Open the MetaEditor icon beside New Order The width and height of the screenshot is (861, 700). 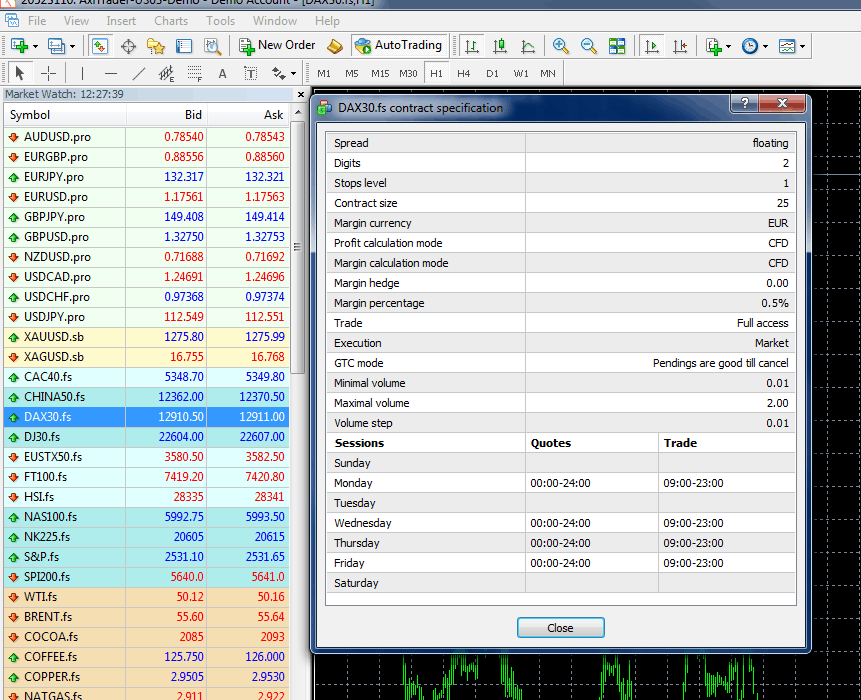[x=335, y=46]
